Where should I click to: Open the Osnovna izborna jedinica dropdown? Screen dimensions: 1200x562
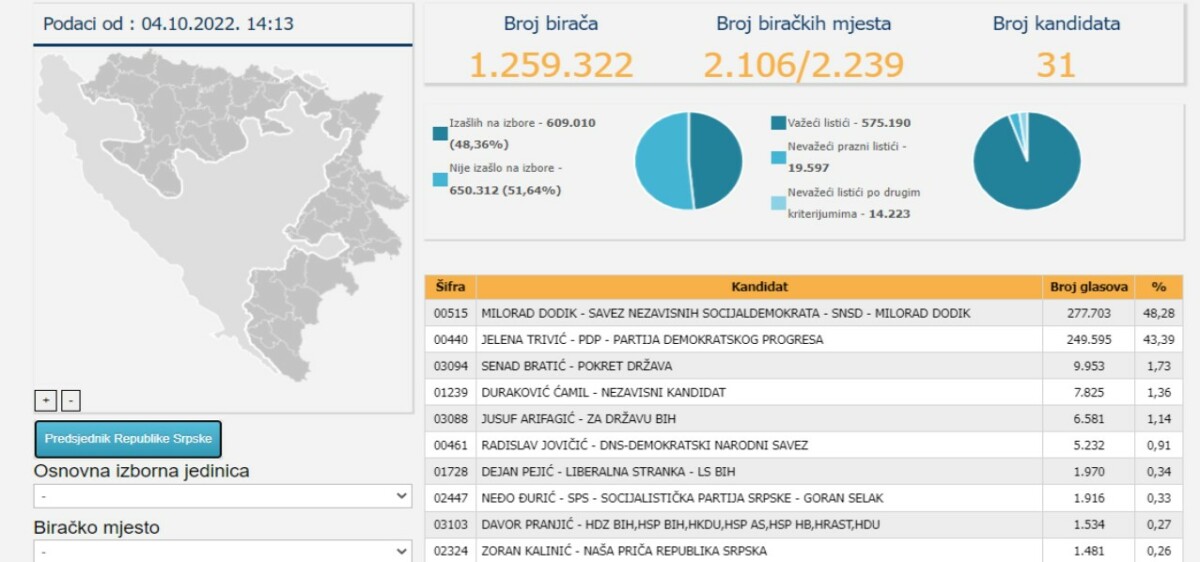pos(223,496)
